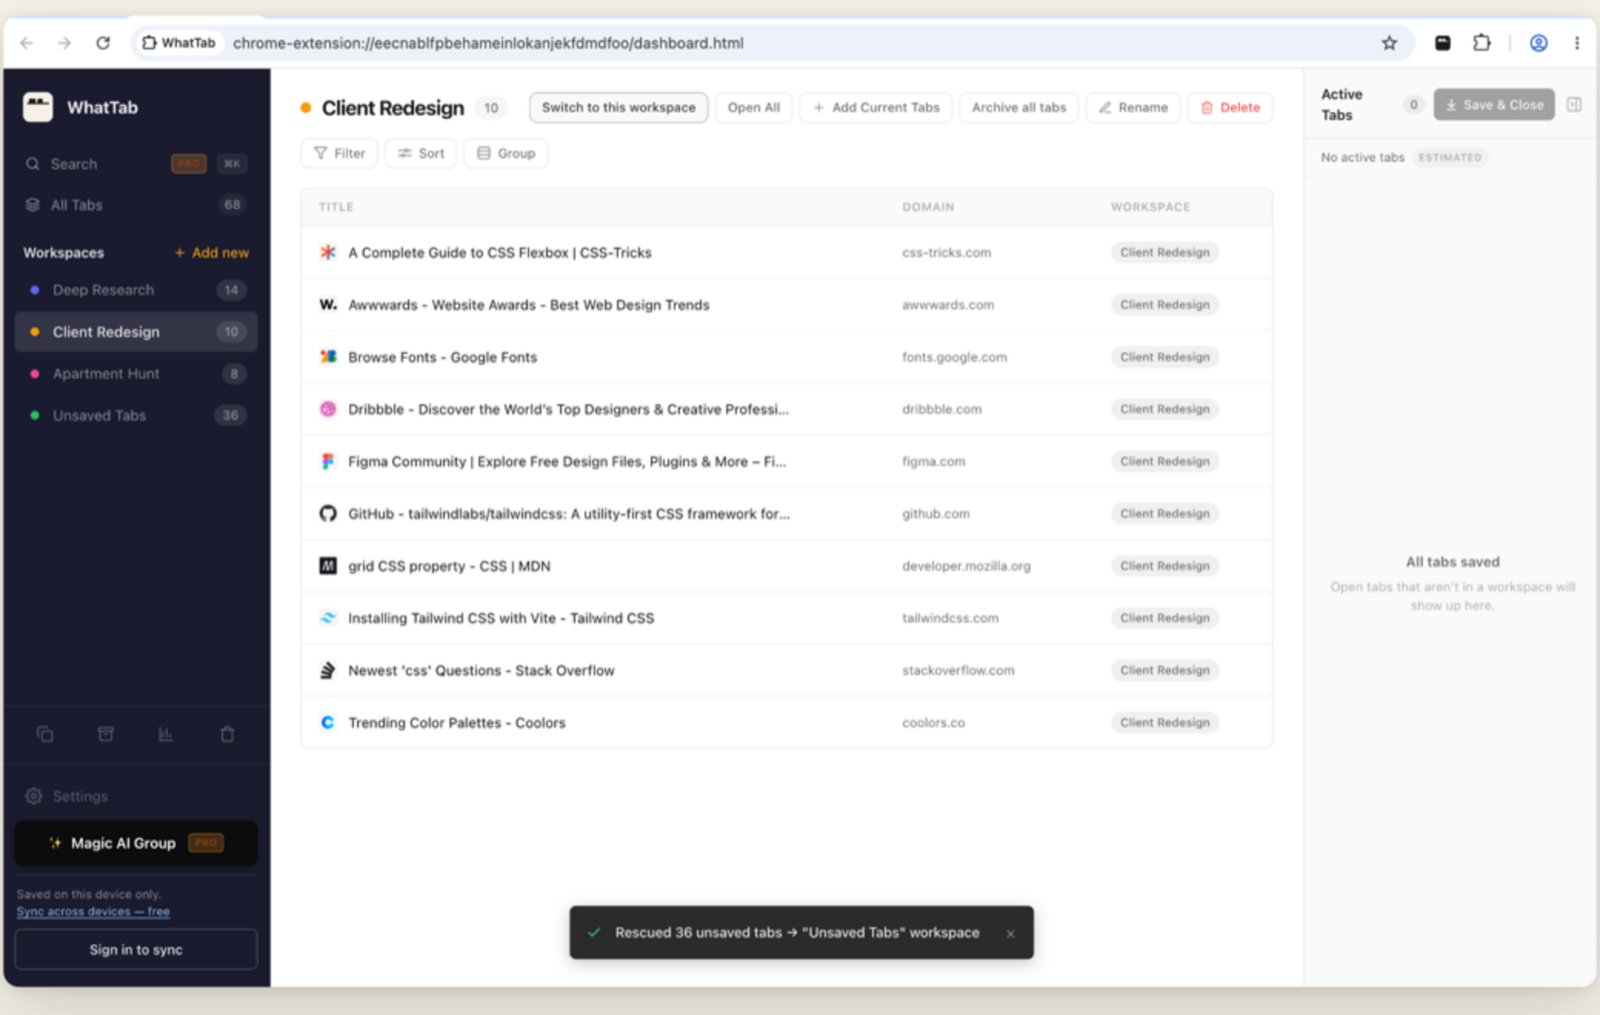Rename the Client Redesign workspace
1600x1015 pixels.
1133,107
